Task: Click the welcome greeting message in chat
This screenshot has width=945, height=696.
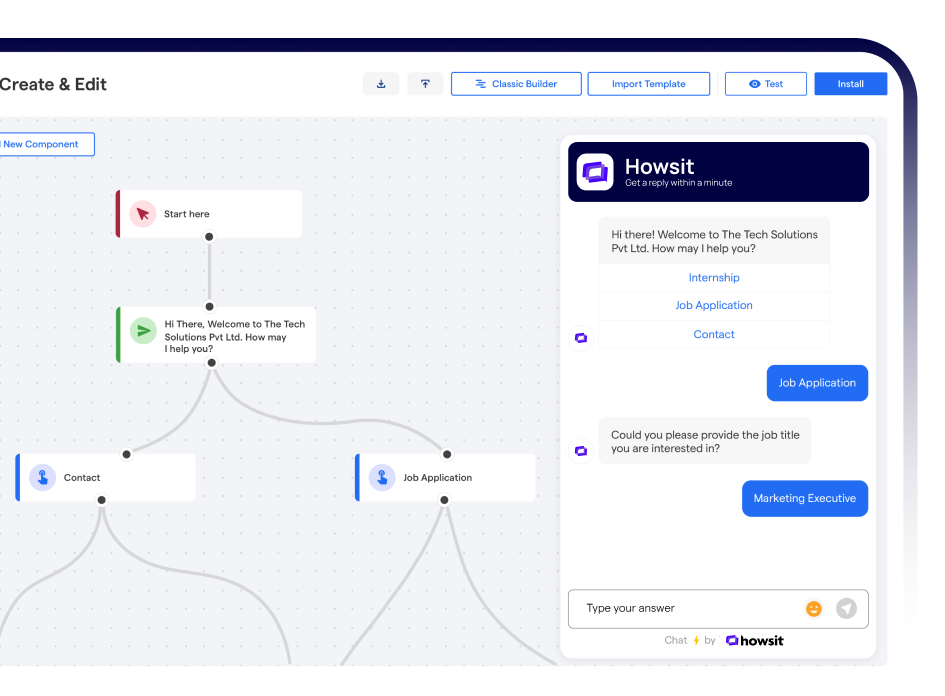Action: point(714,241)
